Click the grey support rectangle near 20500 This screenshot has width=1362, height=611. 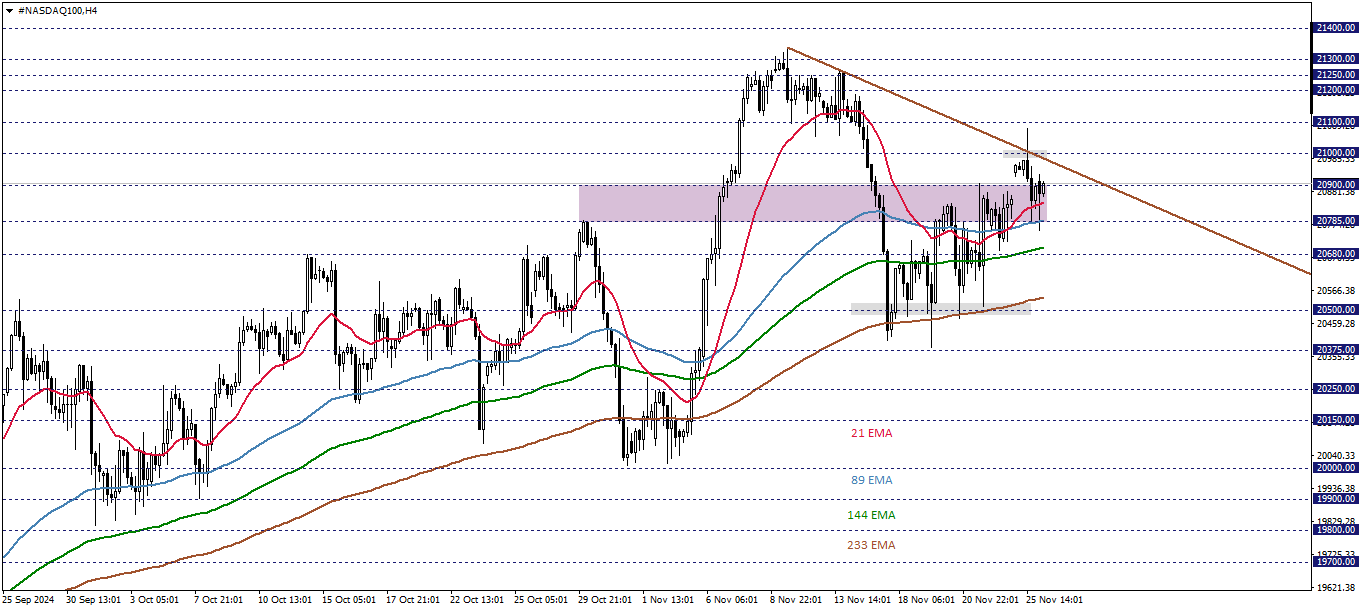(x=940, y=309)
